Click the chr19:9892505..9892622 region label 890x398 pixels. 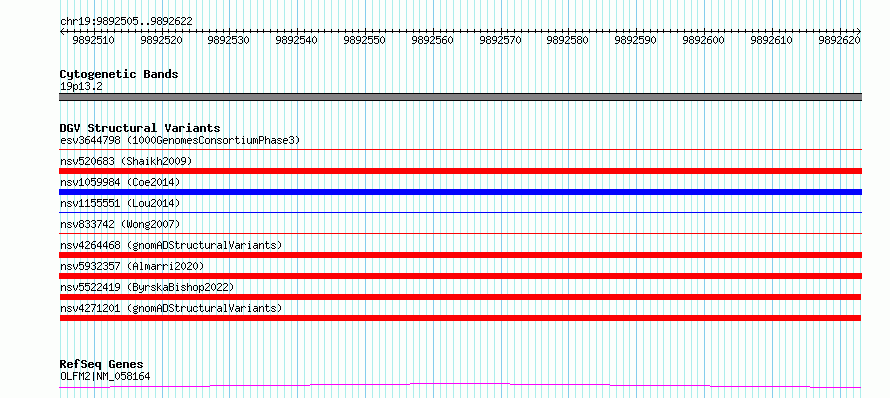(x=126, y=22)
